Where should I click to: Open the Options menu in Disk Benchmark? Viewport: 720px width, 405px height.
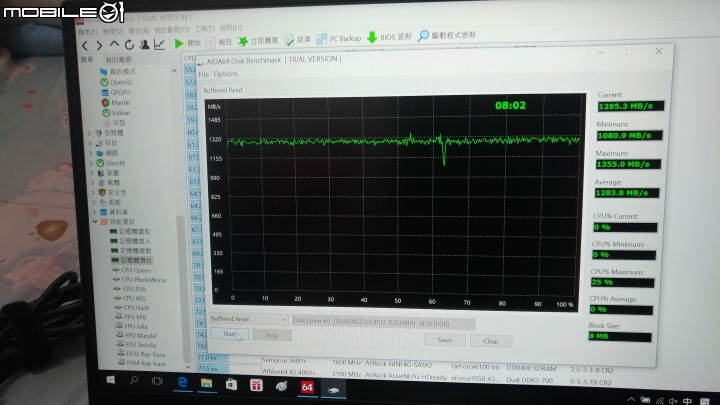pos(225,74)
